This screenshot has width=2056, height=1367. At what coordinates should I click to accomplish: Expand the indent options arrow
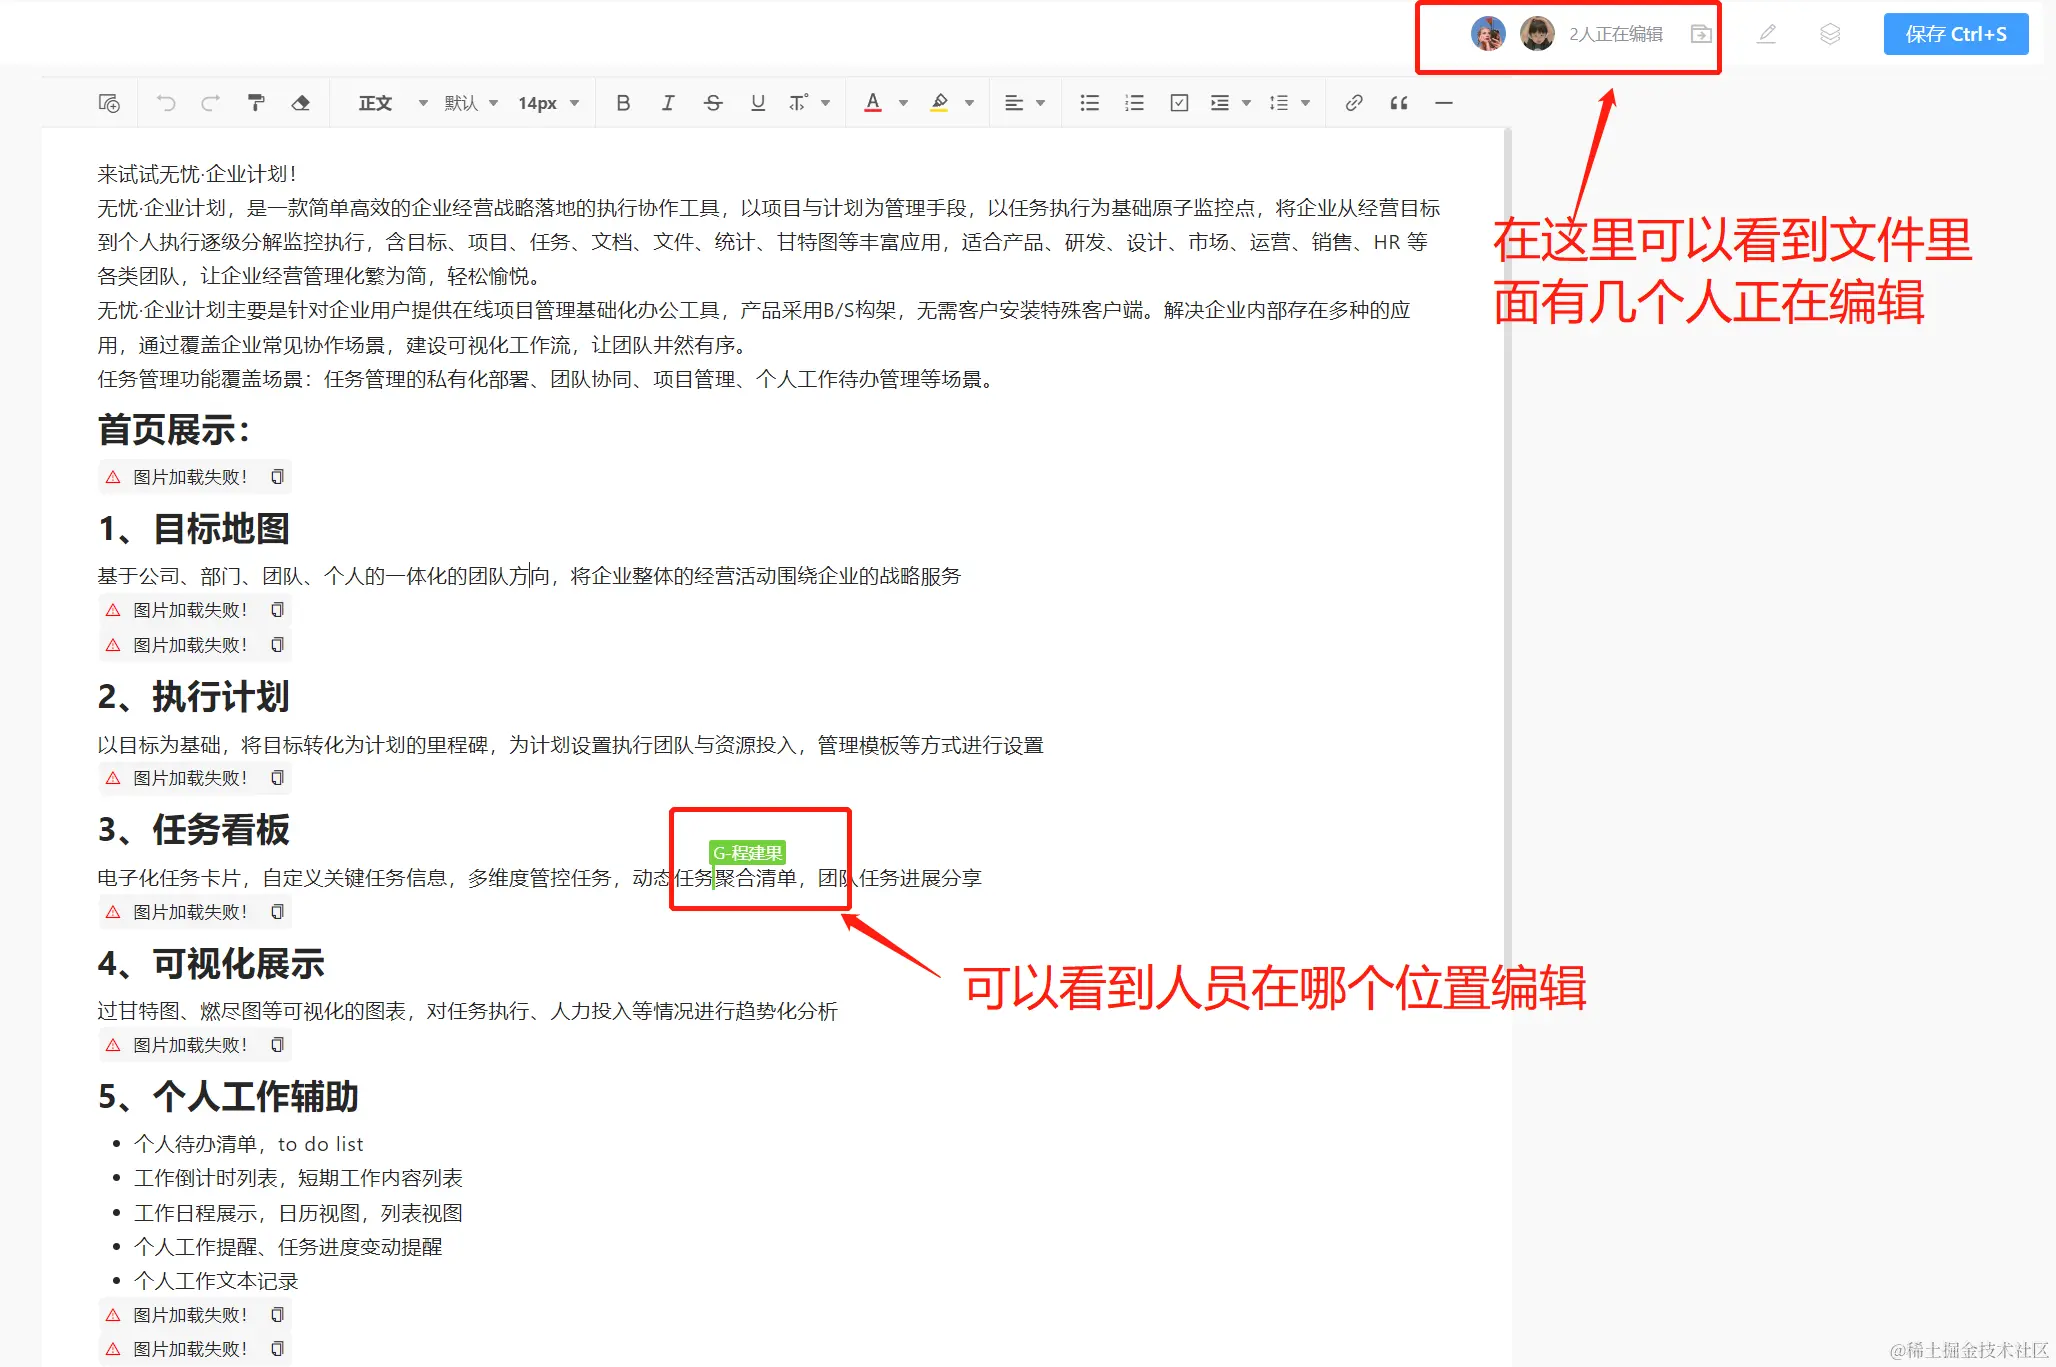(x=1247, y=103)
